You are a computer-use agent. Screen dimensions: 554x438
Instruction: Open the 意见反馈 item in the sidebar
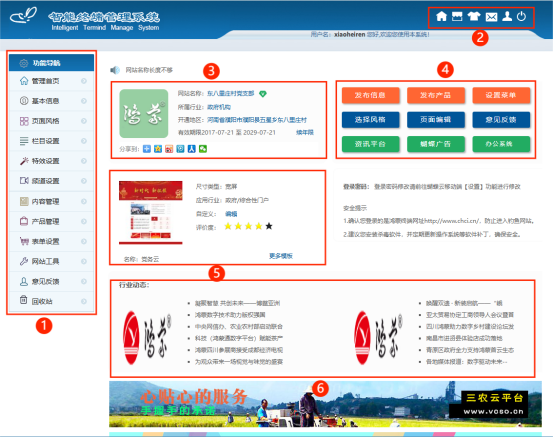pyautogui.click(x=52, y=282)
